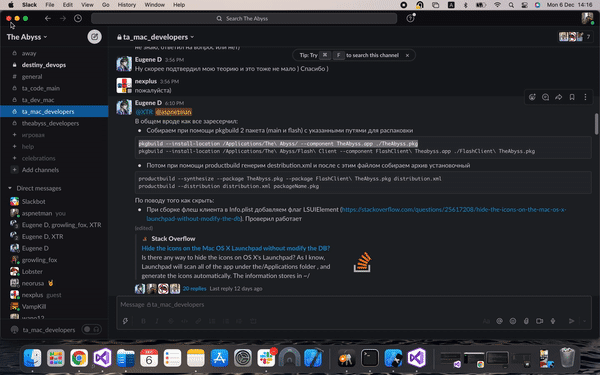This screenshot has height=375, width=600.
Task: Collapse the Direct messages section
Action: (x=10, y=188)
